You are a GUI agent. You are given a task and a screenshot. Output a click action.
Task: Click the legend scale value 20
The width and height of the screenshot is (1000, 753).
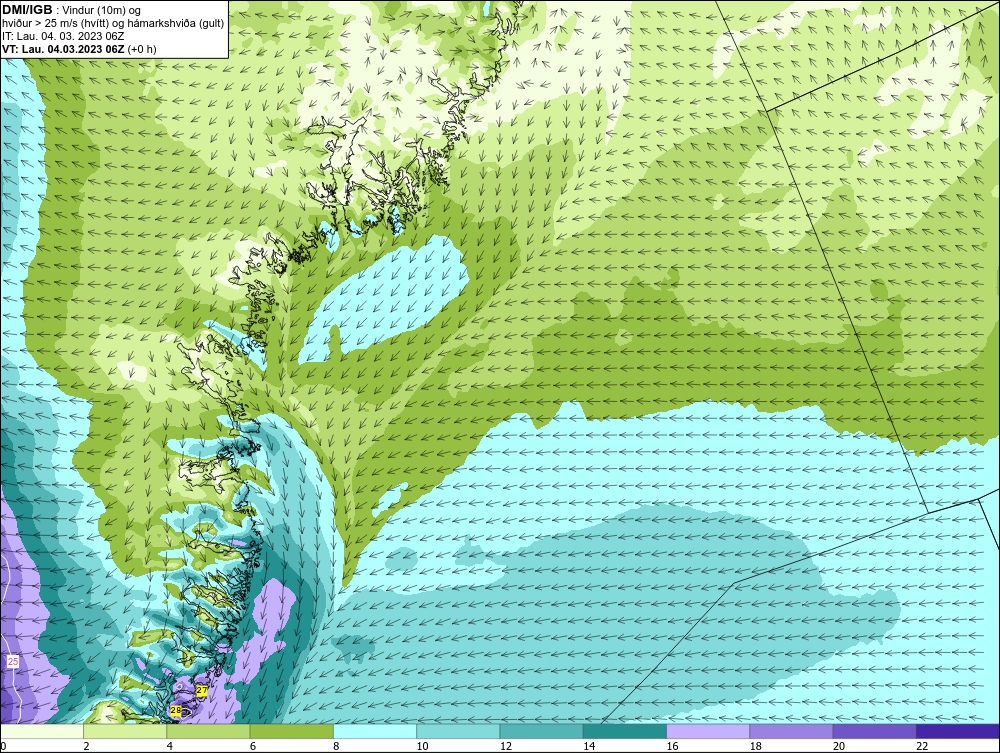[x=838, y=746]
